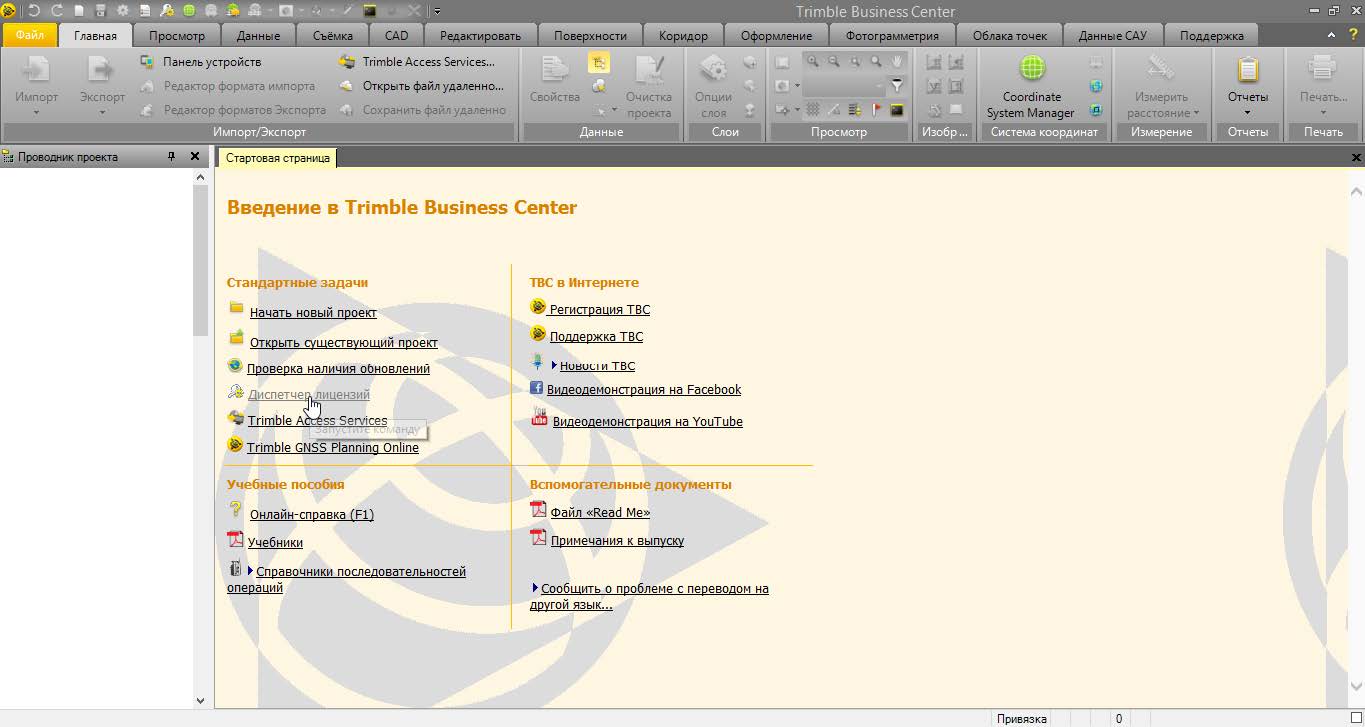Click the folder icon beside Начать новый проект

236,308
